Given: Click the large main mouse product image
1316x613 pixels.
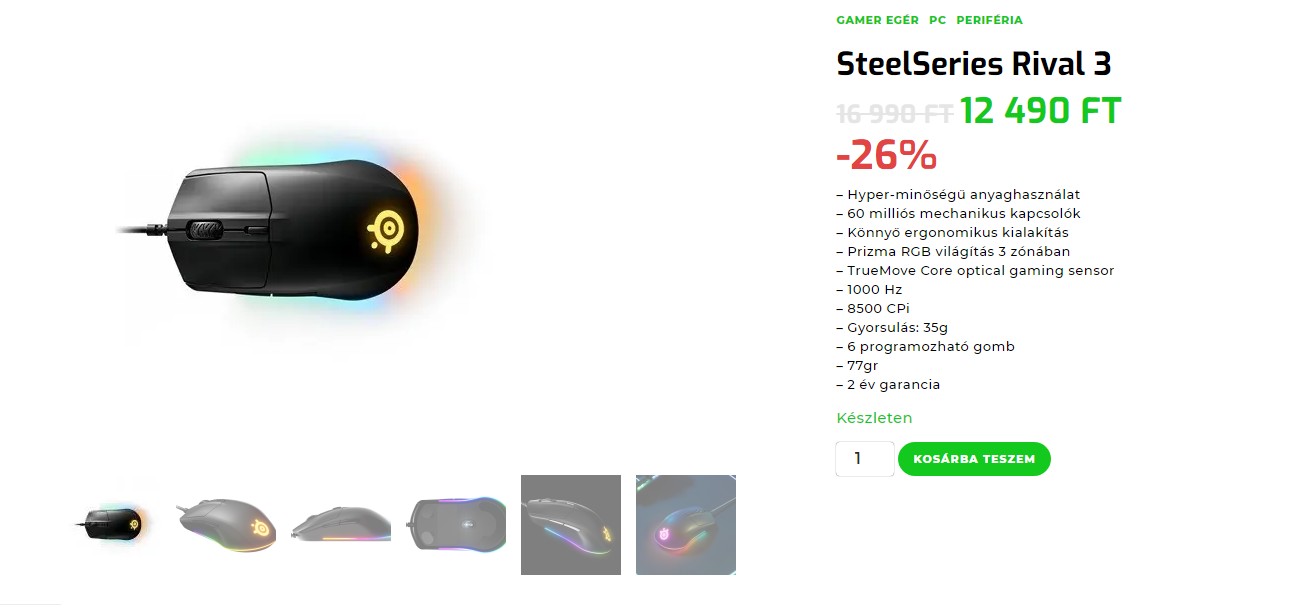Looking at the screenshot, I should click(x=290, y=232).
